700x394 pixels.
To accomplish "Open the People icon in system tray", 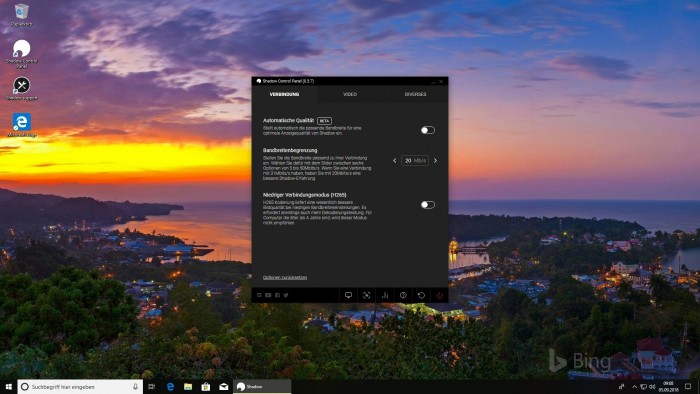I will tap(621, 387).
